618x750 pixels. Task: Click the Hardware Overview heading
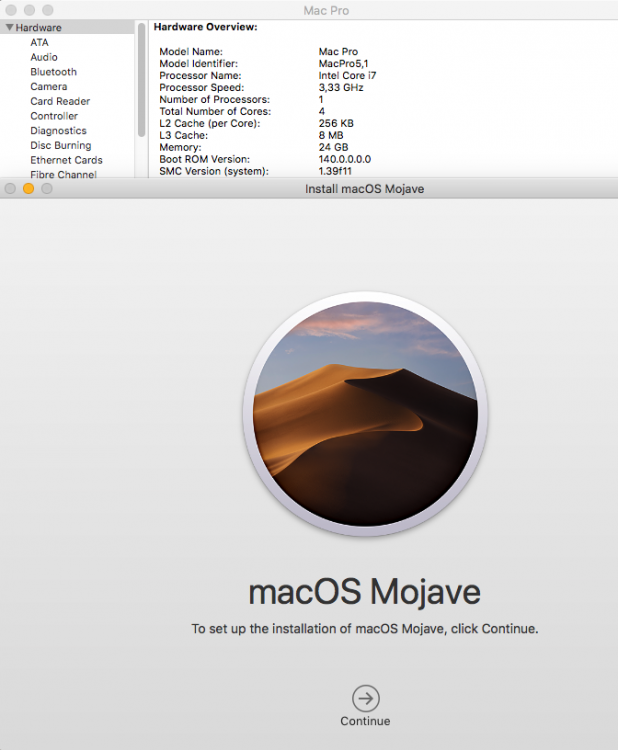pyautogui.click(x=205, y=27)
